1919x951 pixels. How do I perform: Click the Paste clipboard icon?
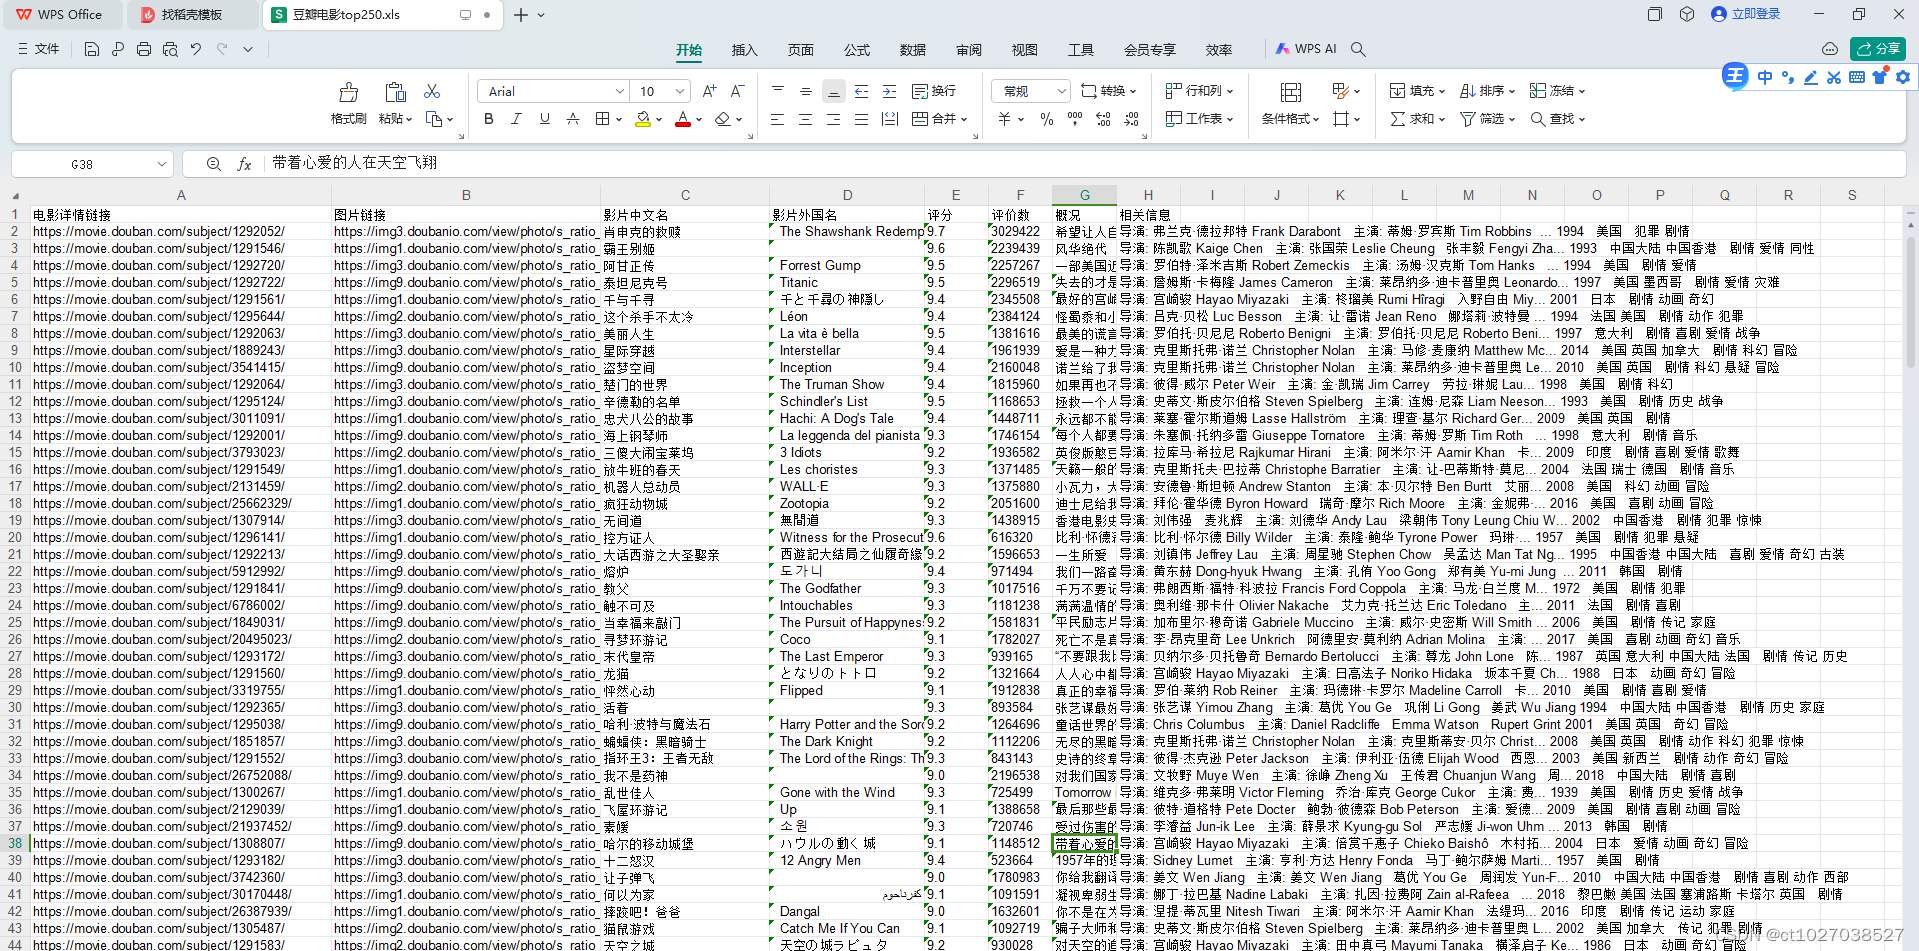[x=395, y=92]
